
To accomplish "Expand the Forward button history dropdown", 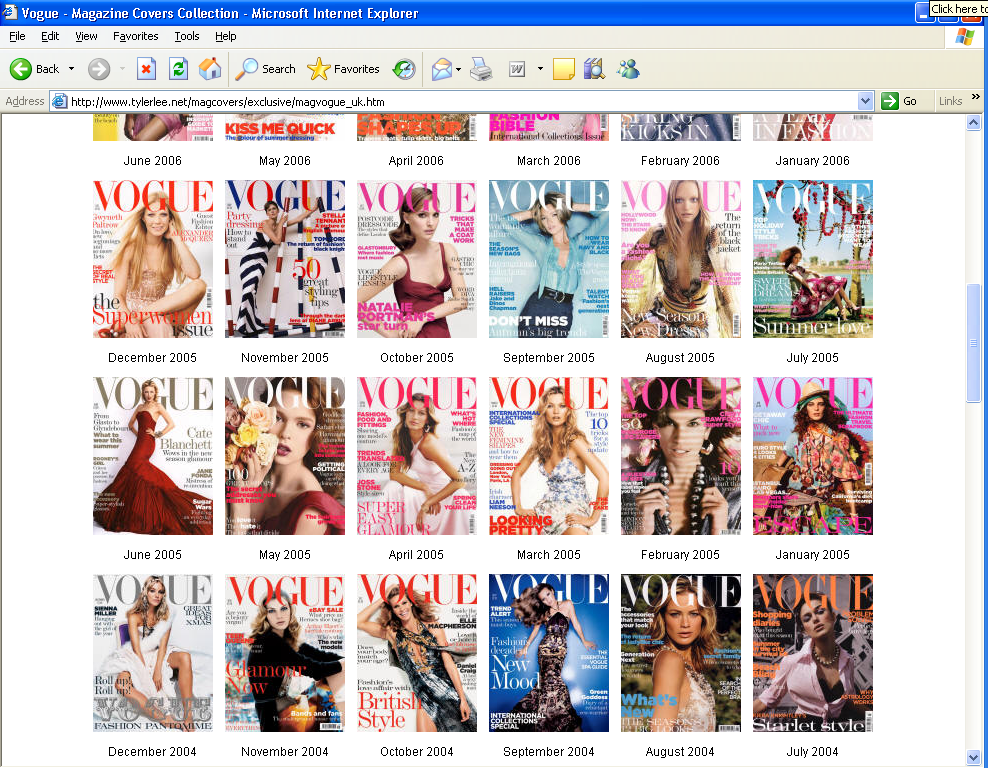I will pos(122,69).
